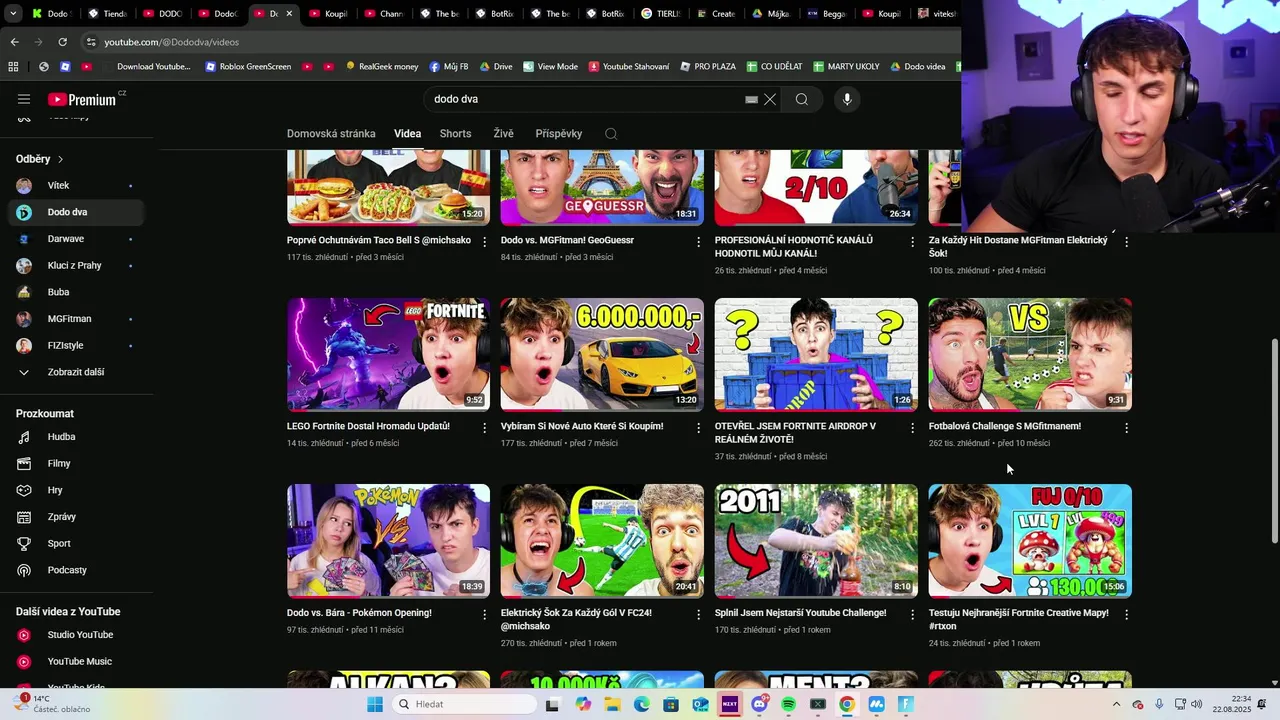Reload the page in Chrome

[x=62, y=42]
